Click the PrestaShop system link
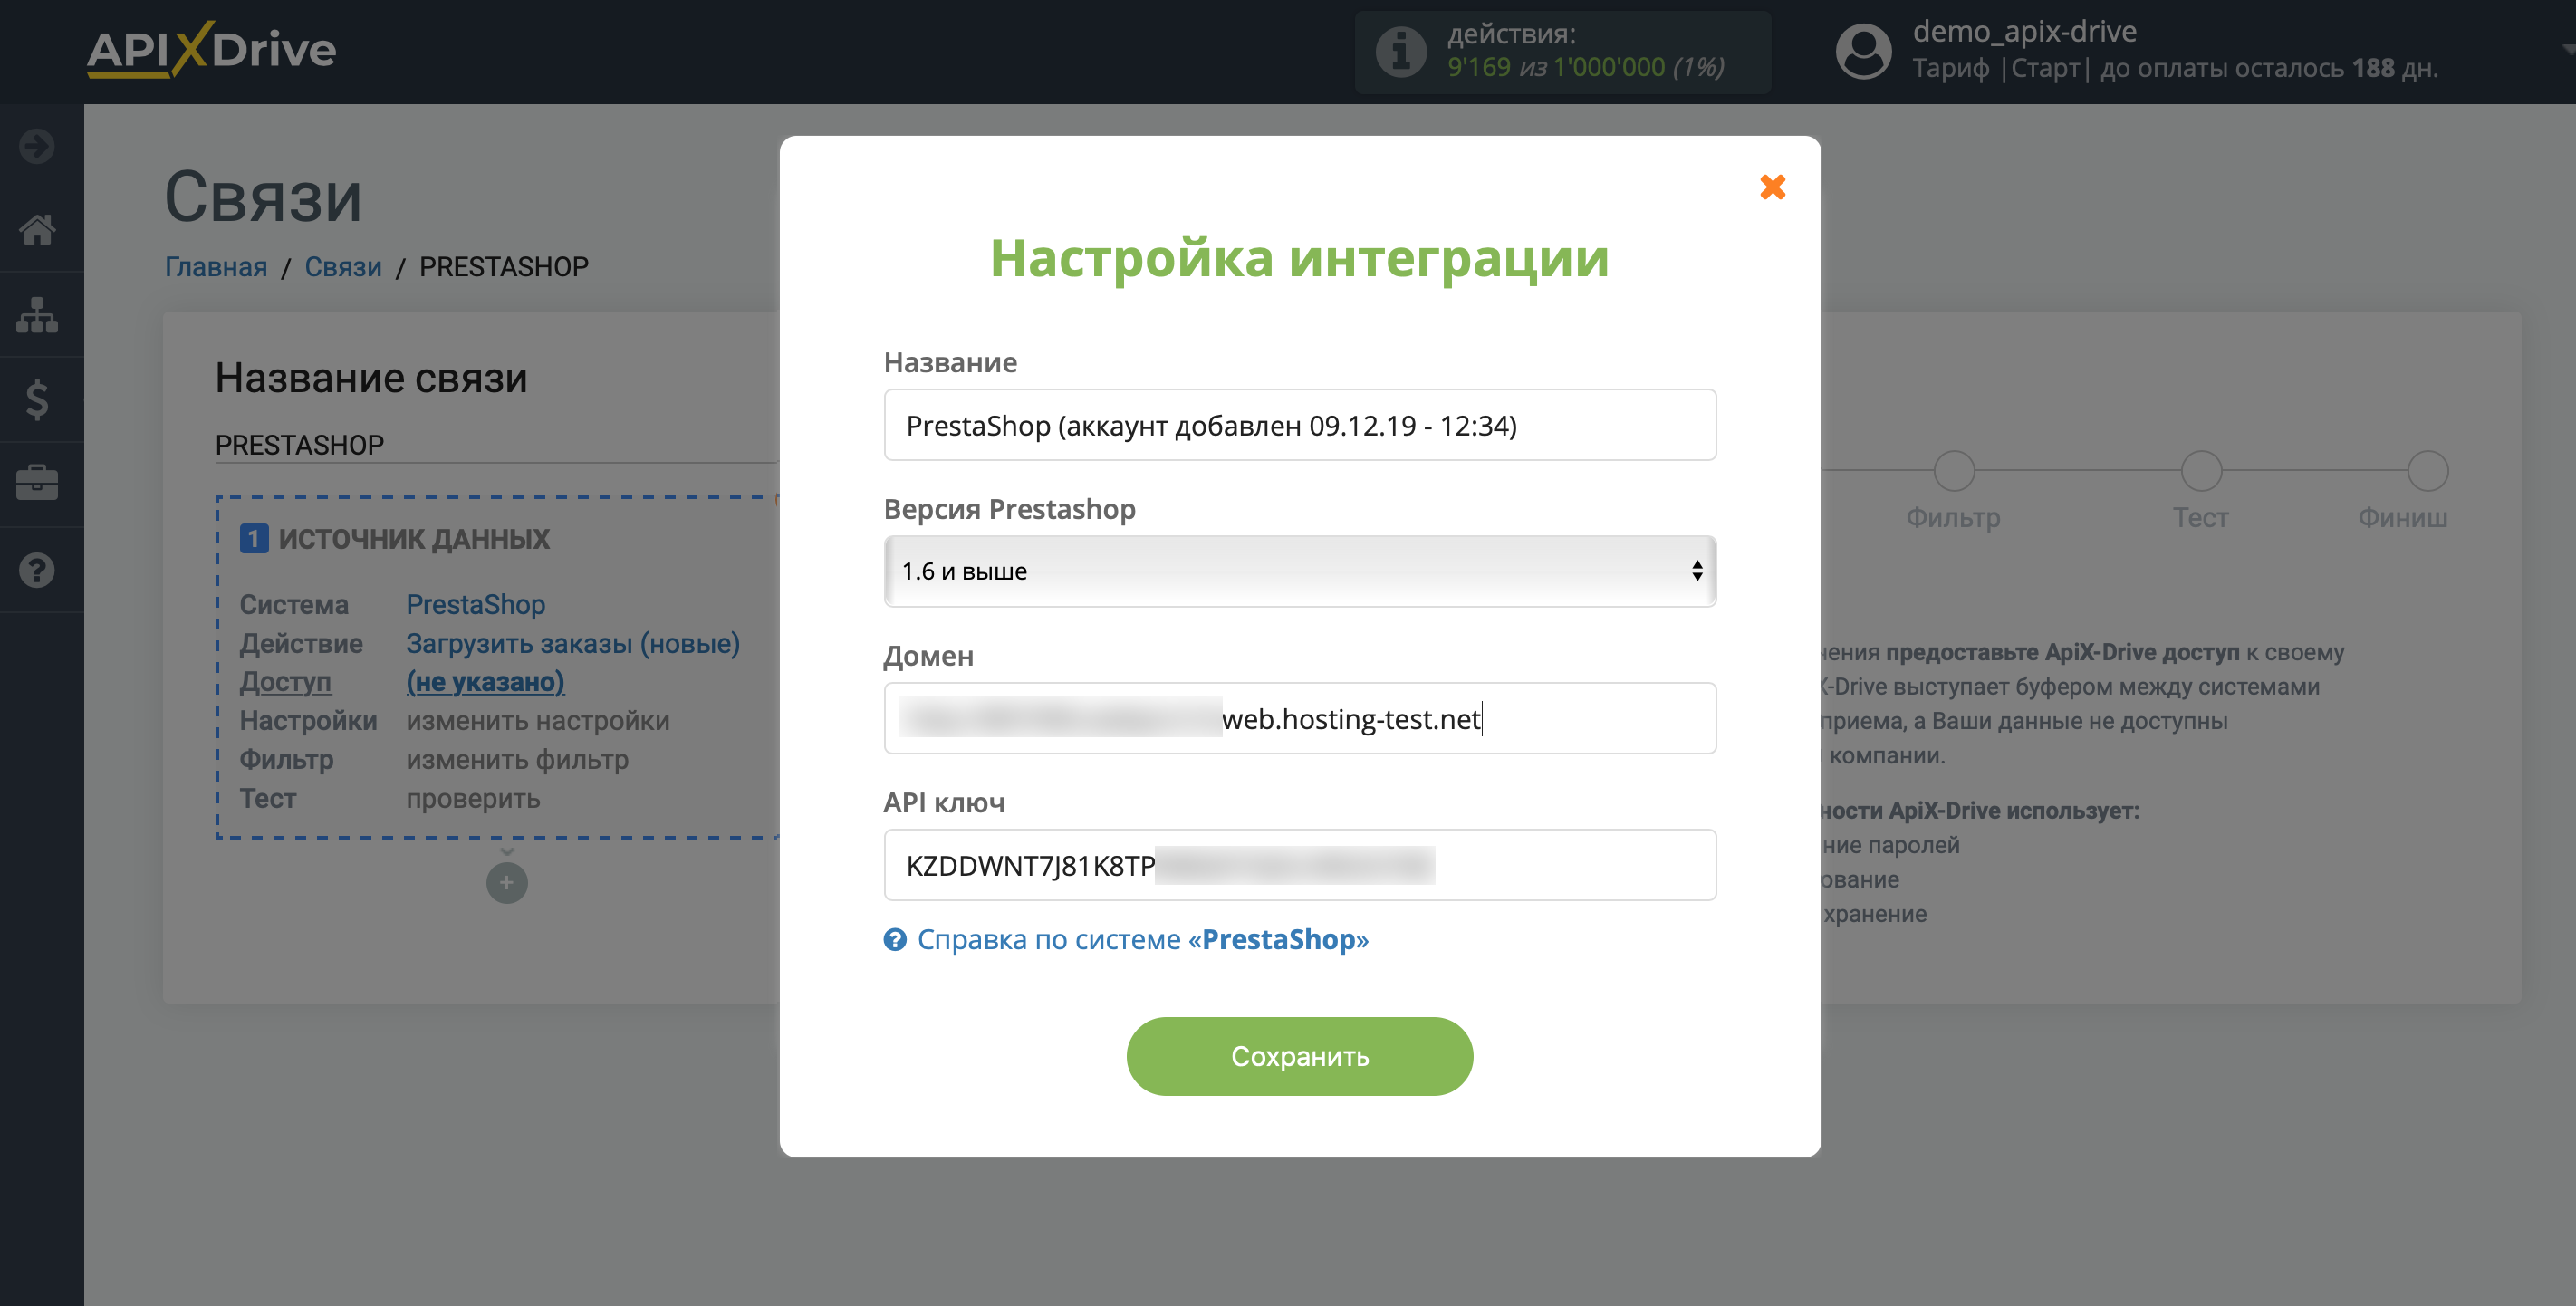The image size is (2576, 1306). 475,605
